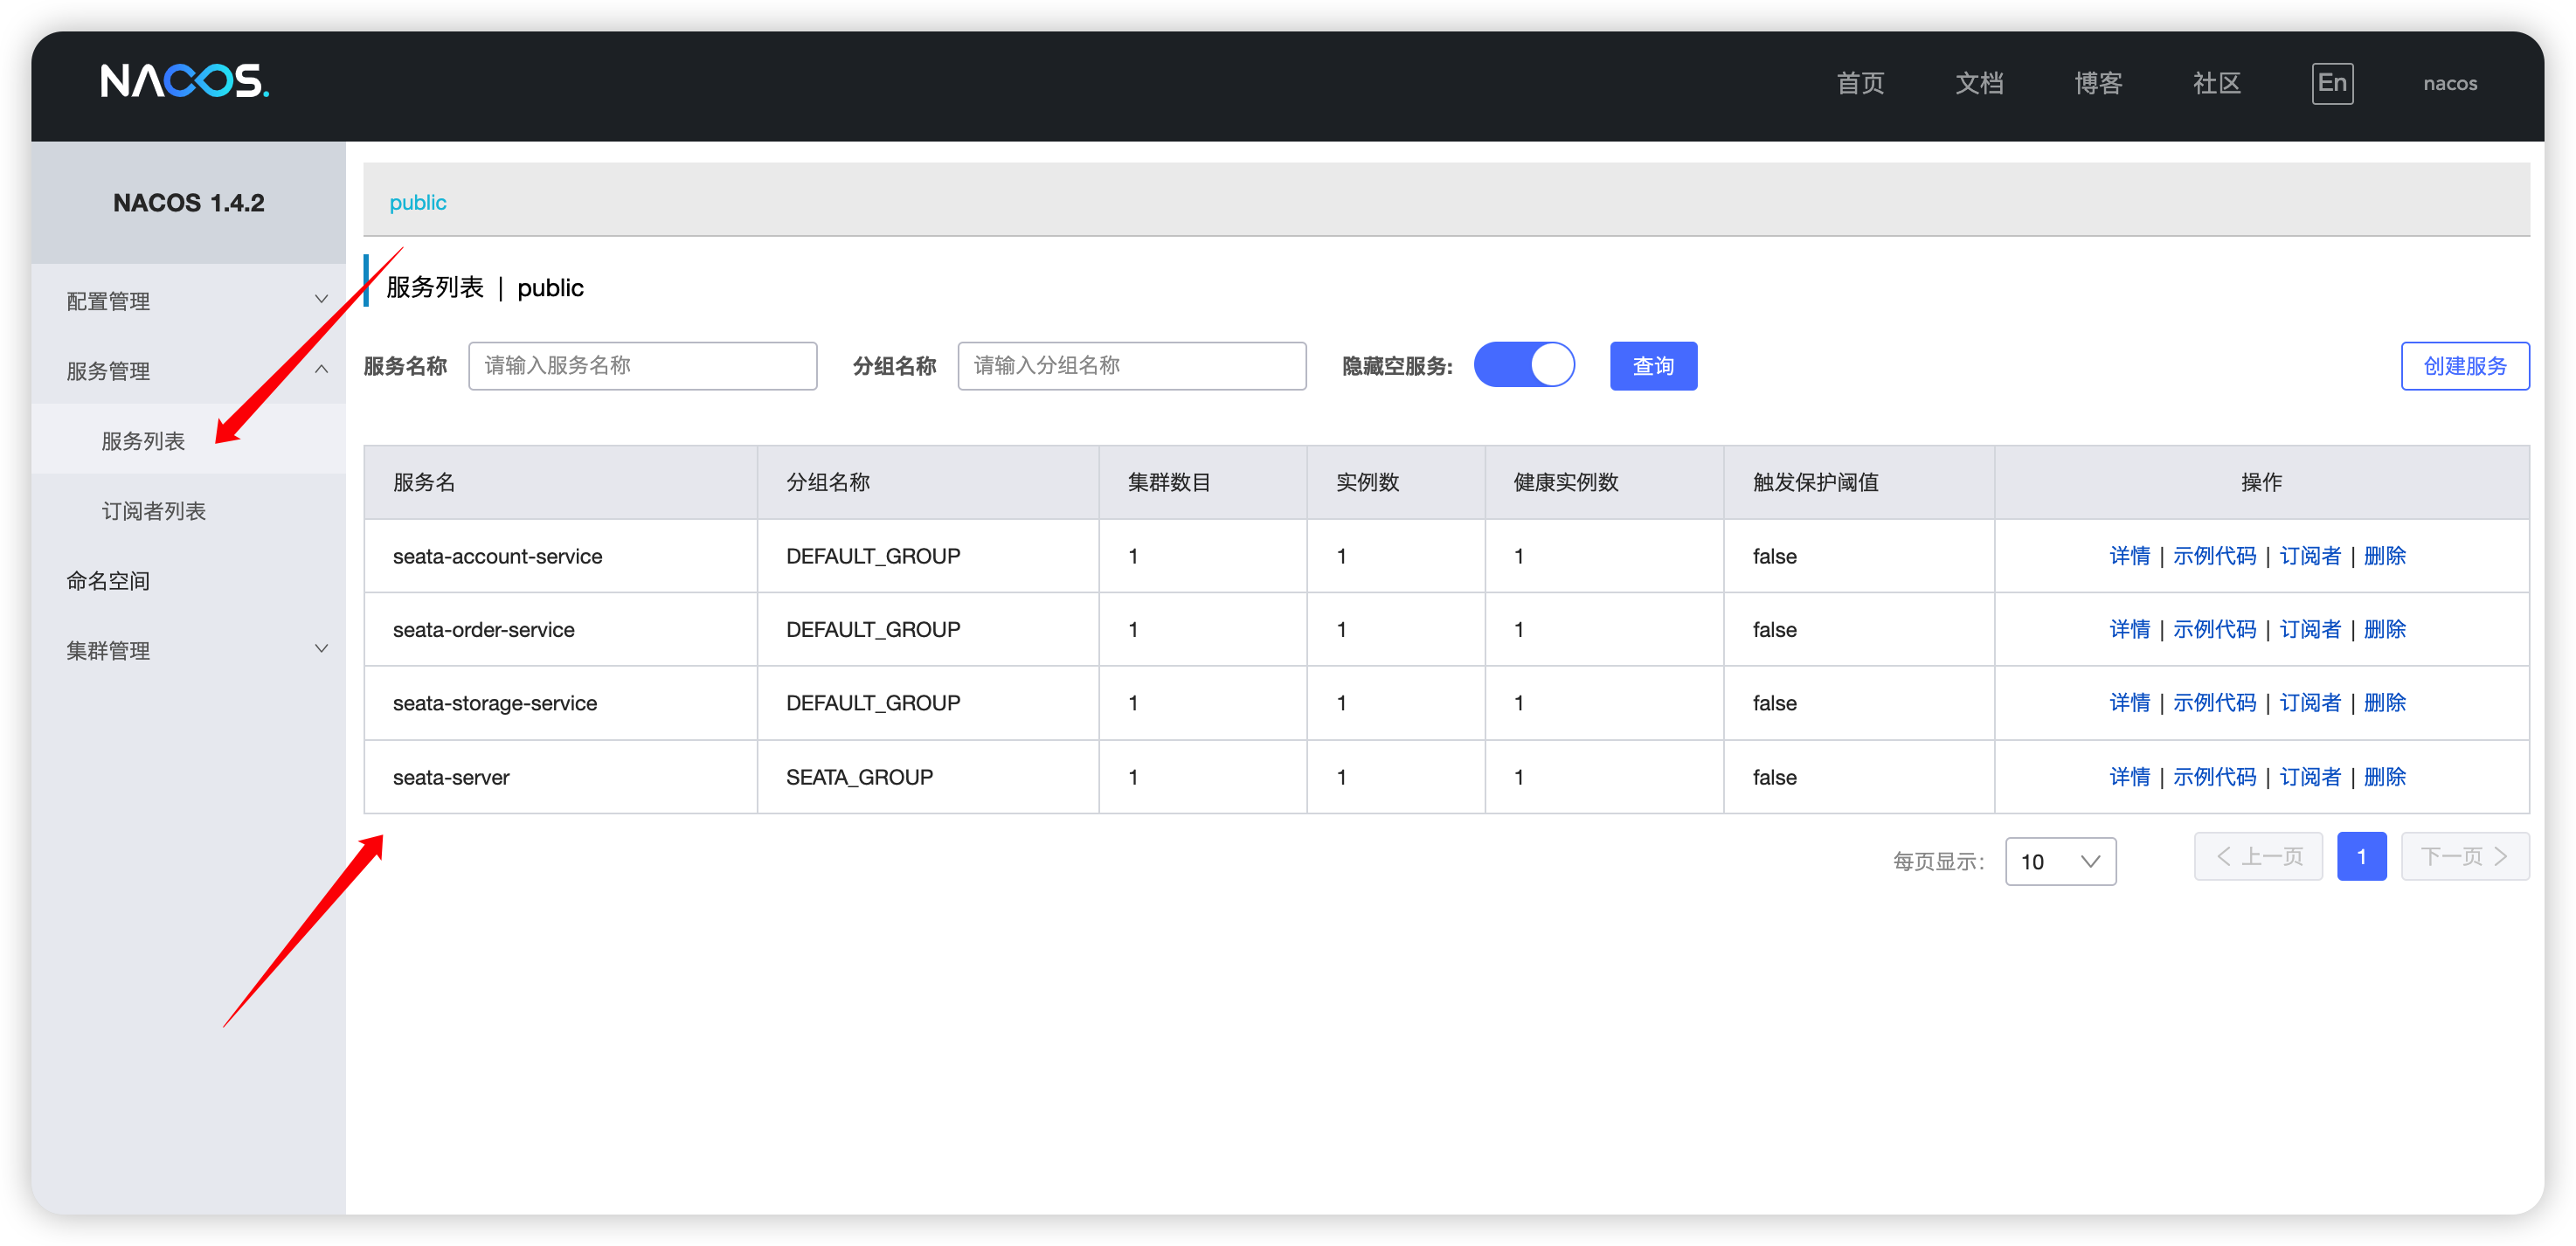Open 详情 for seata-server
The image size is (2576, 1246).
tap(2129, 777)
